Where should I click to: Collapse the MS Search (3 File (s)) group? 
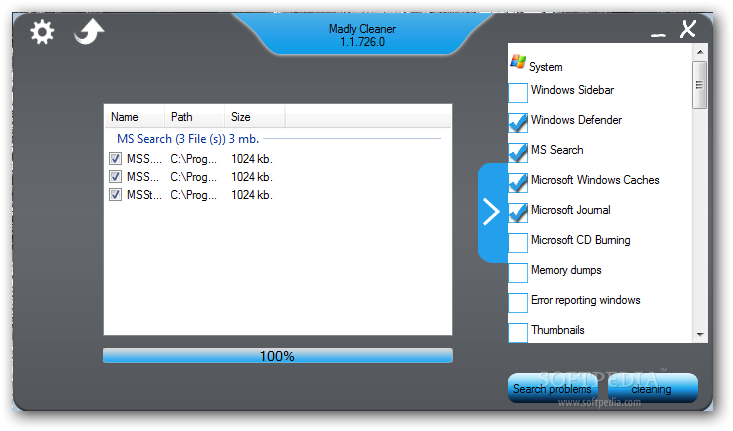coord(188,139)
